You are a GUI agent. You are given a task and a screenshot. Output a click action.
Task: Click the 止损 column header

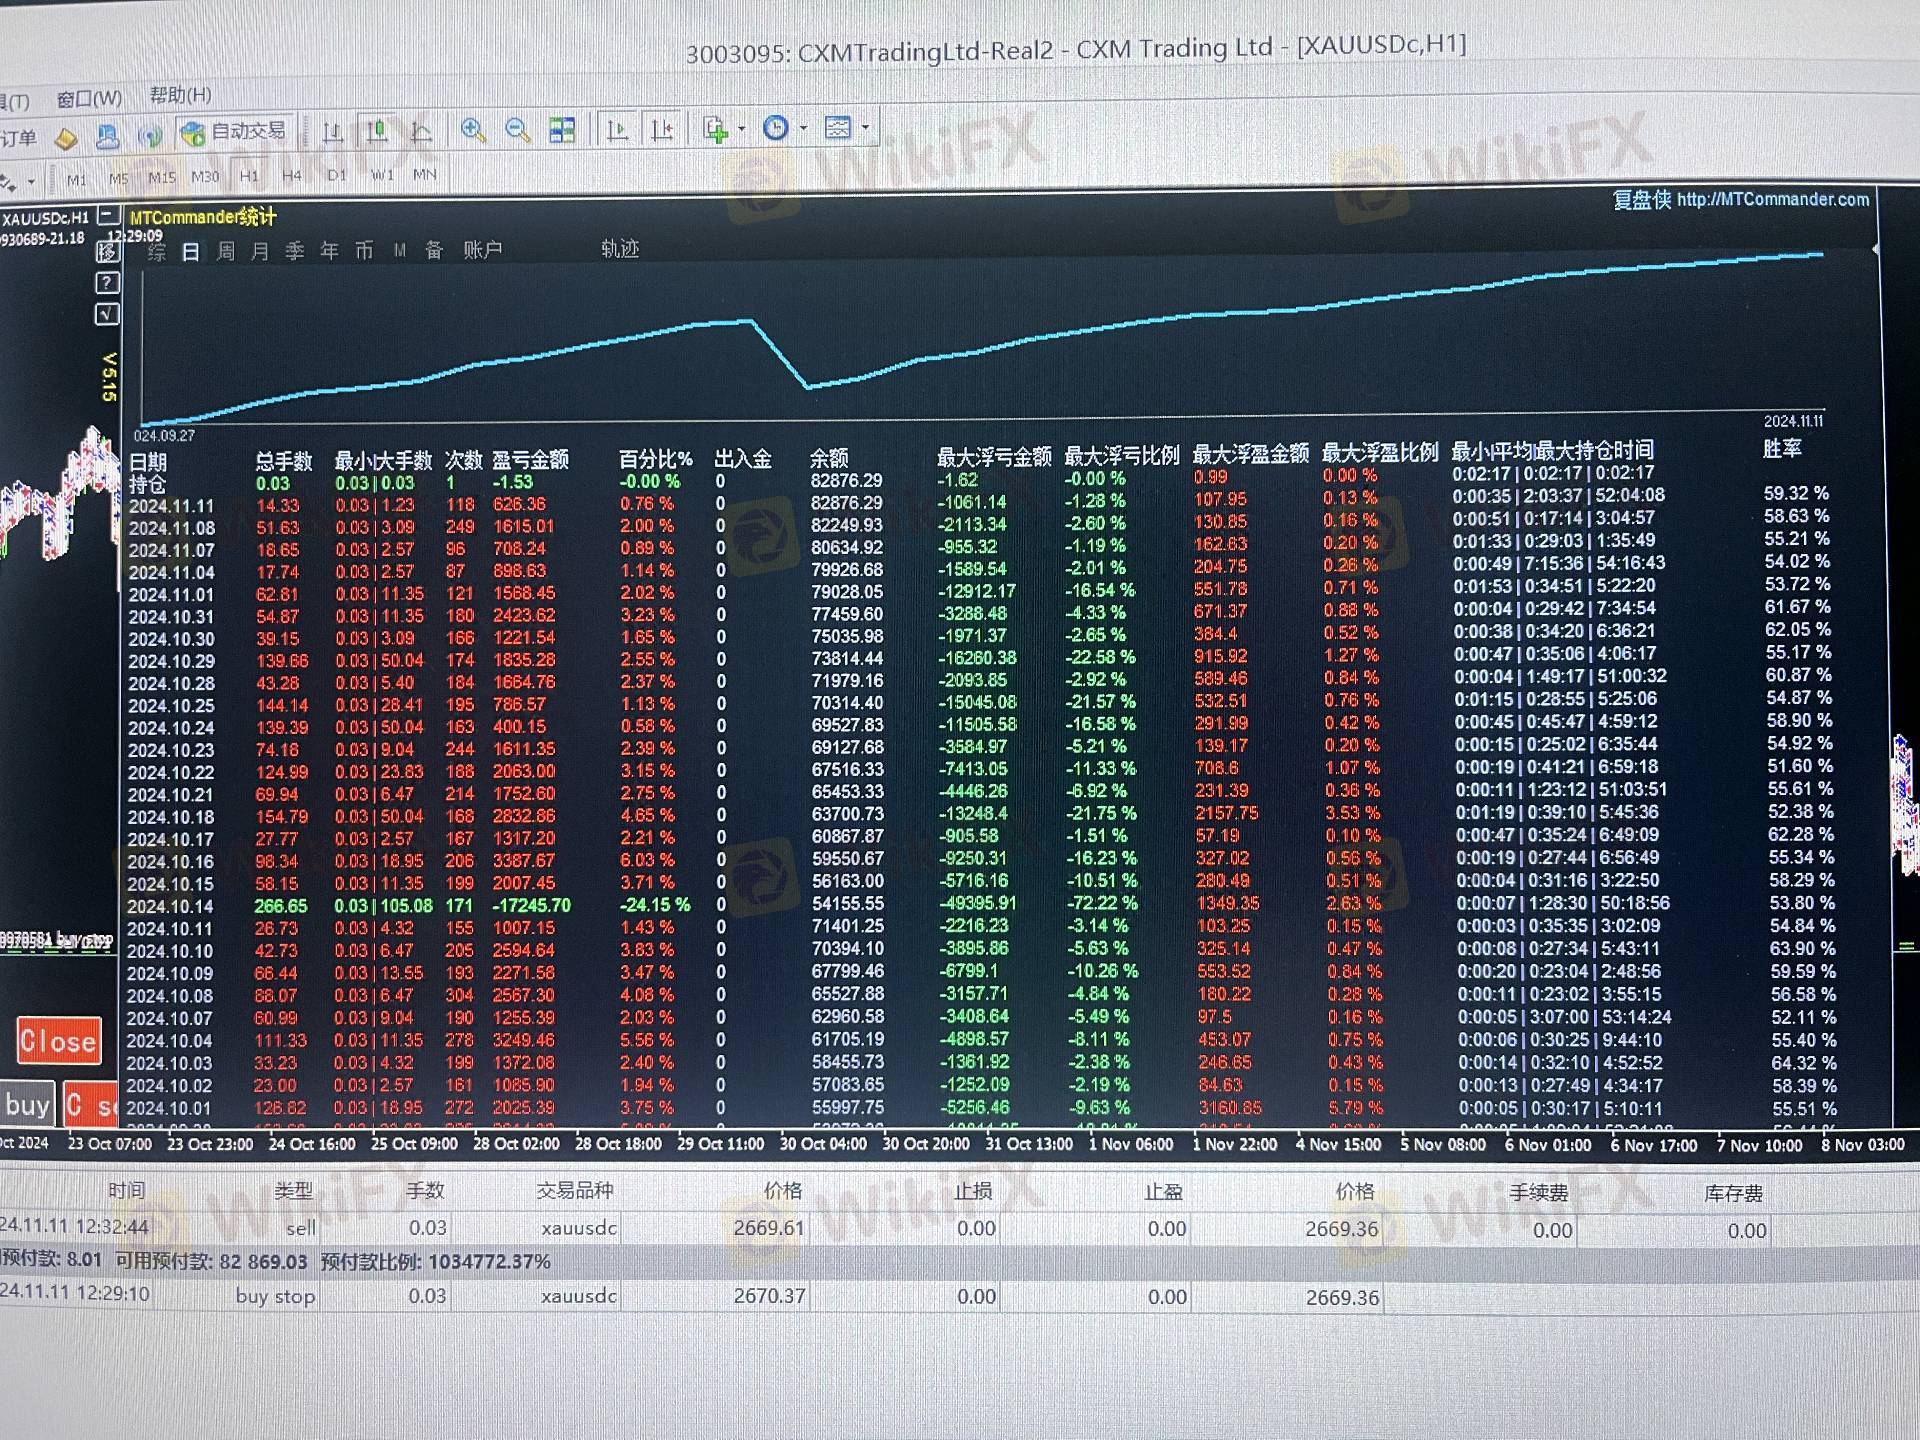coord(973,1191)
